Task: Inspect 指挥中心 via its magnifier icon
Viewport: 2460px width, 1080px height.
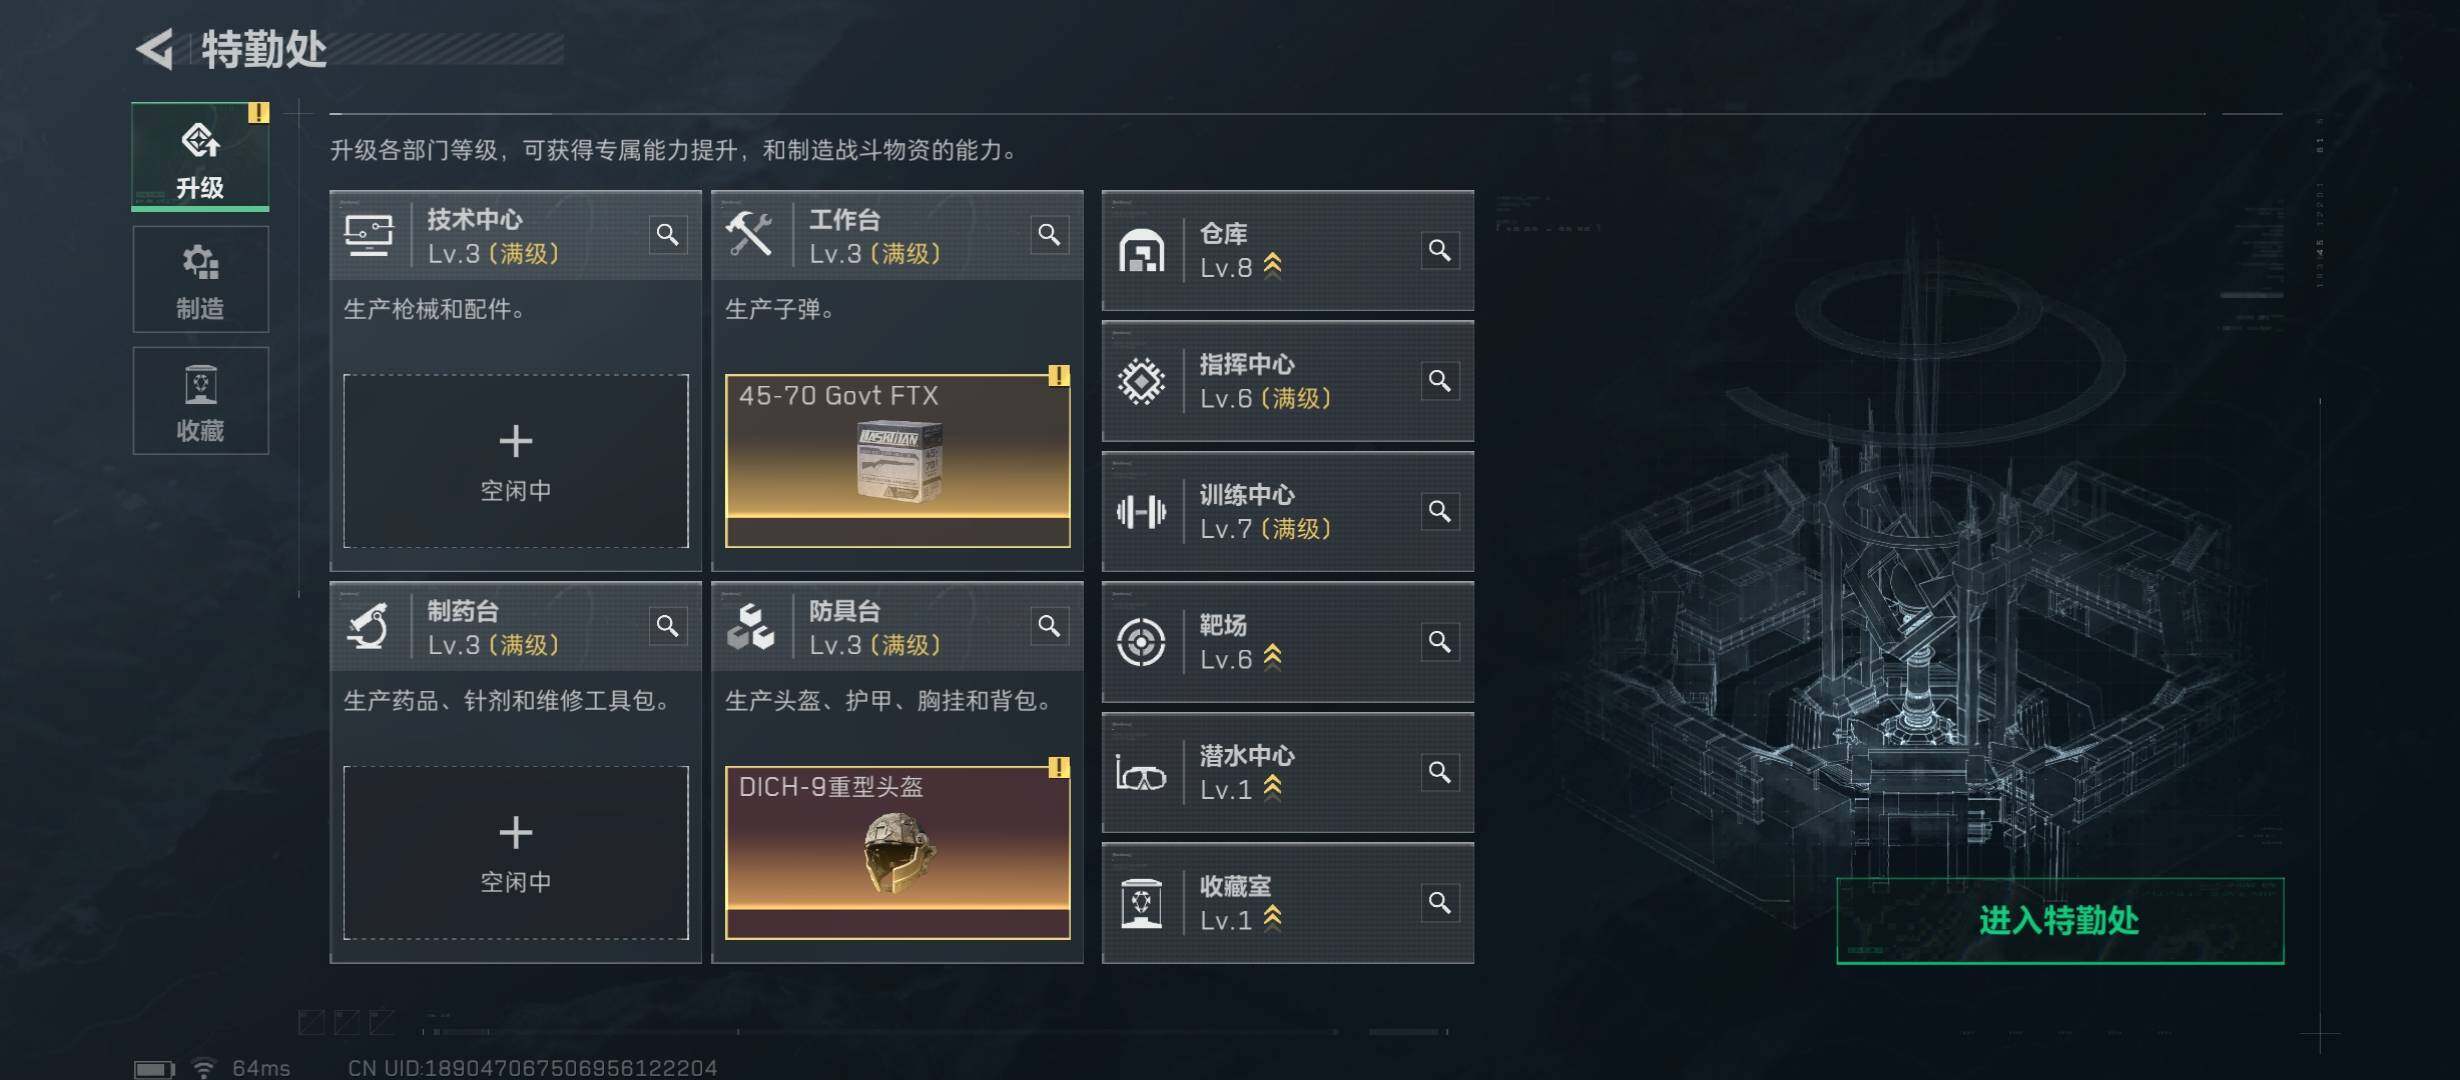Action: 1439,381
